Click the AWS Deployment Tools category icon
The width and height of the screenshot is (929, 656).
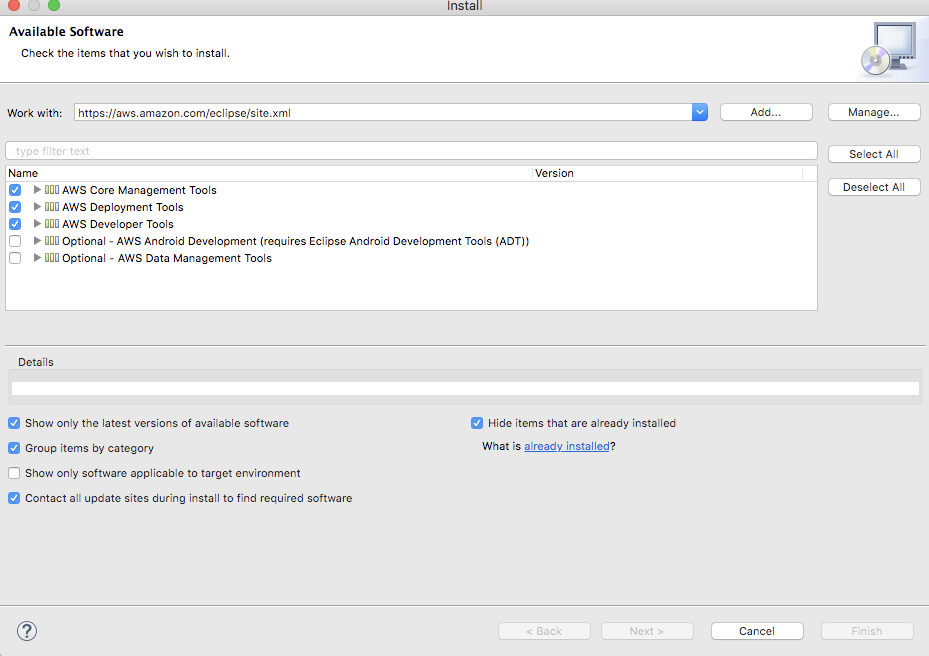(52, 207)
